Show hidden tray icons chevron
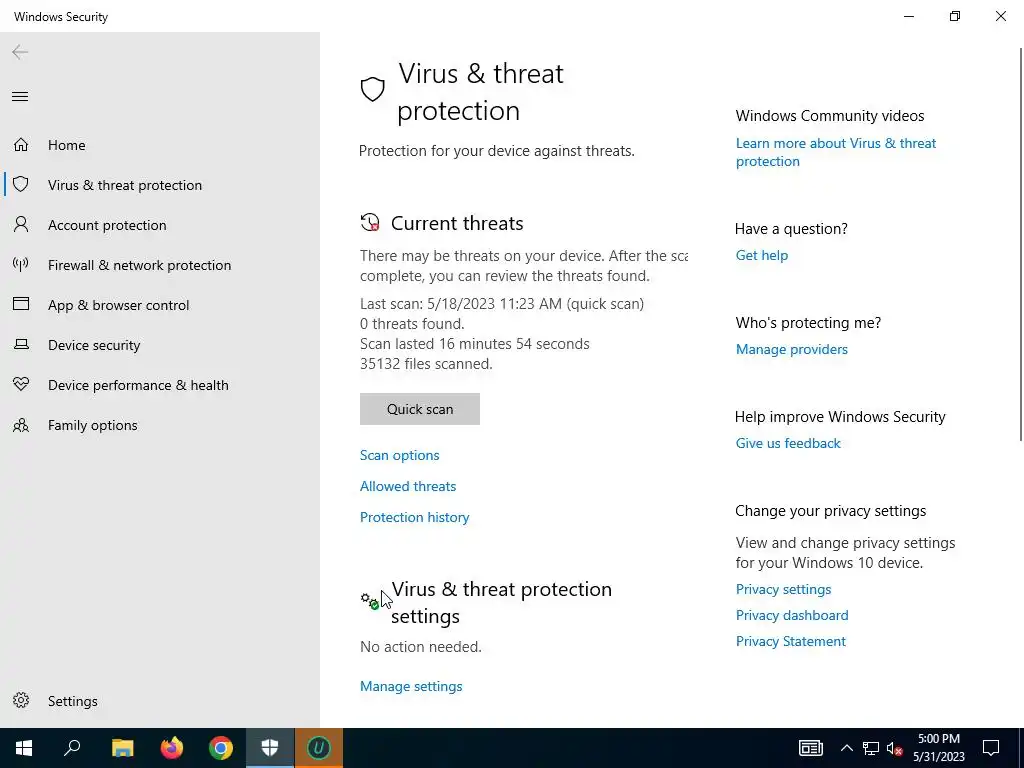The width and height of the screenshot is (1024, 768). (846, 748)
